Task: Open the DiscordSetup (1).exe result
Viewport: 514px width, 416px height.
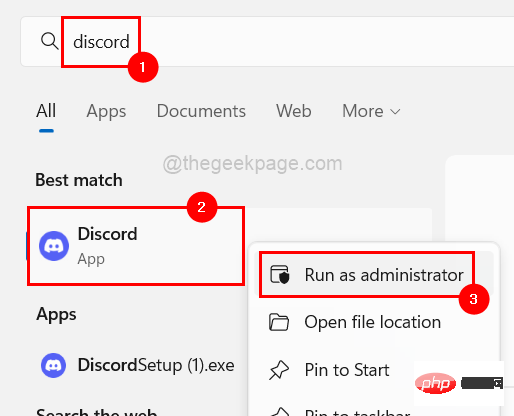Action: (137, 365)
